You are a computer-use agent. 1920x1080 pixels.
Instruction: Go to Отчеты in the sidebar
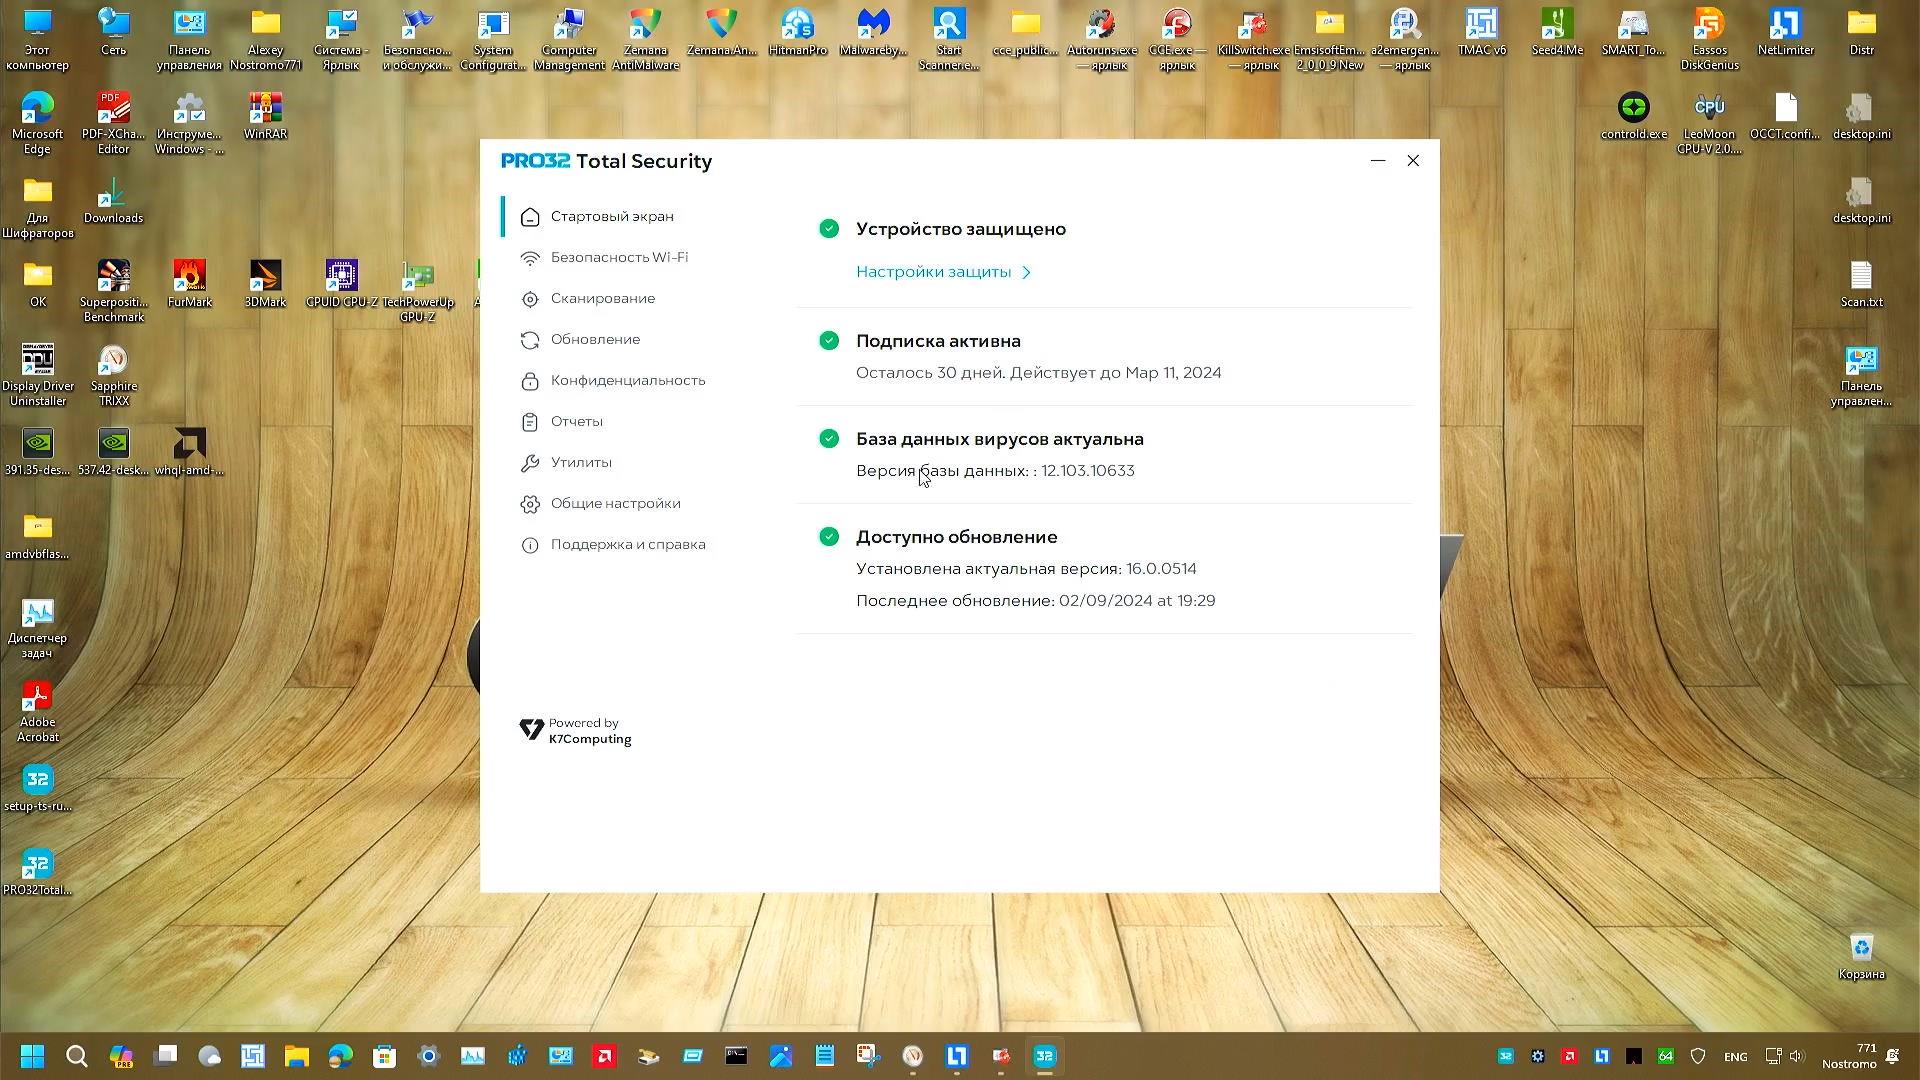(x=576, y=422)
